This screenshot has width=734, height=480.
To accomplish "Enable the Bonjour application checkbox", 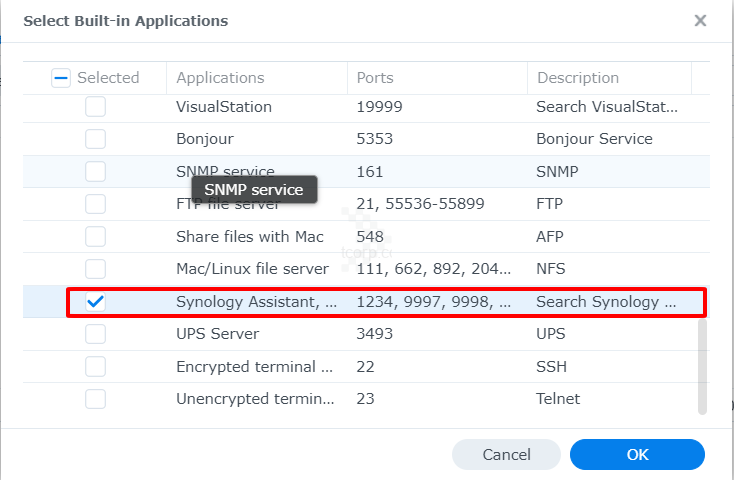I will tap(95, 139).
